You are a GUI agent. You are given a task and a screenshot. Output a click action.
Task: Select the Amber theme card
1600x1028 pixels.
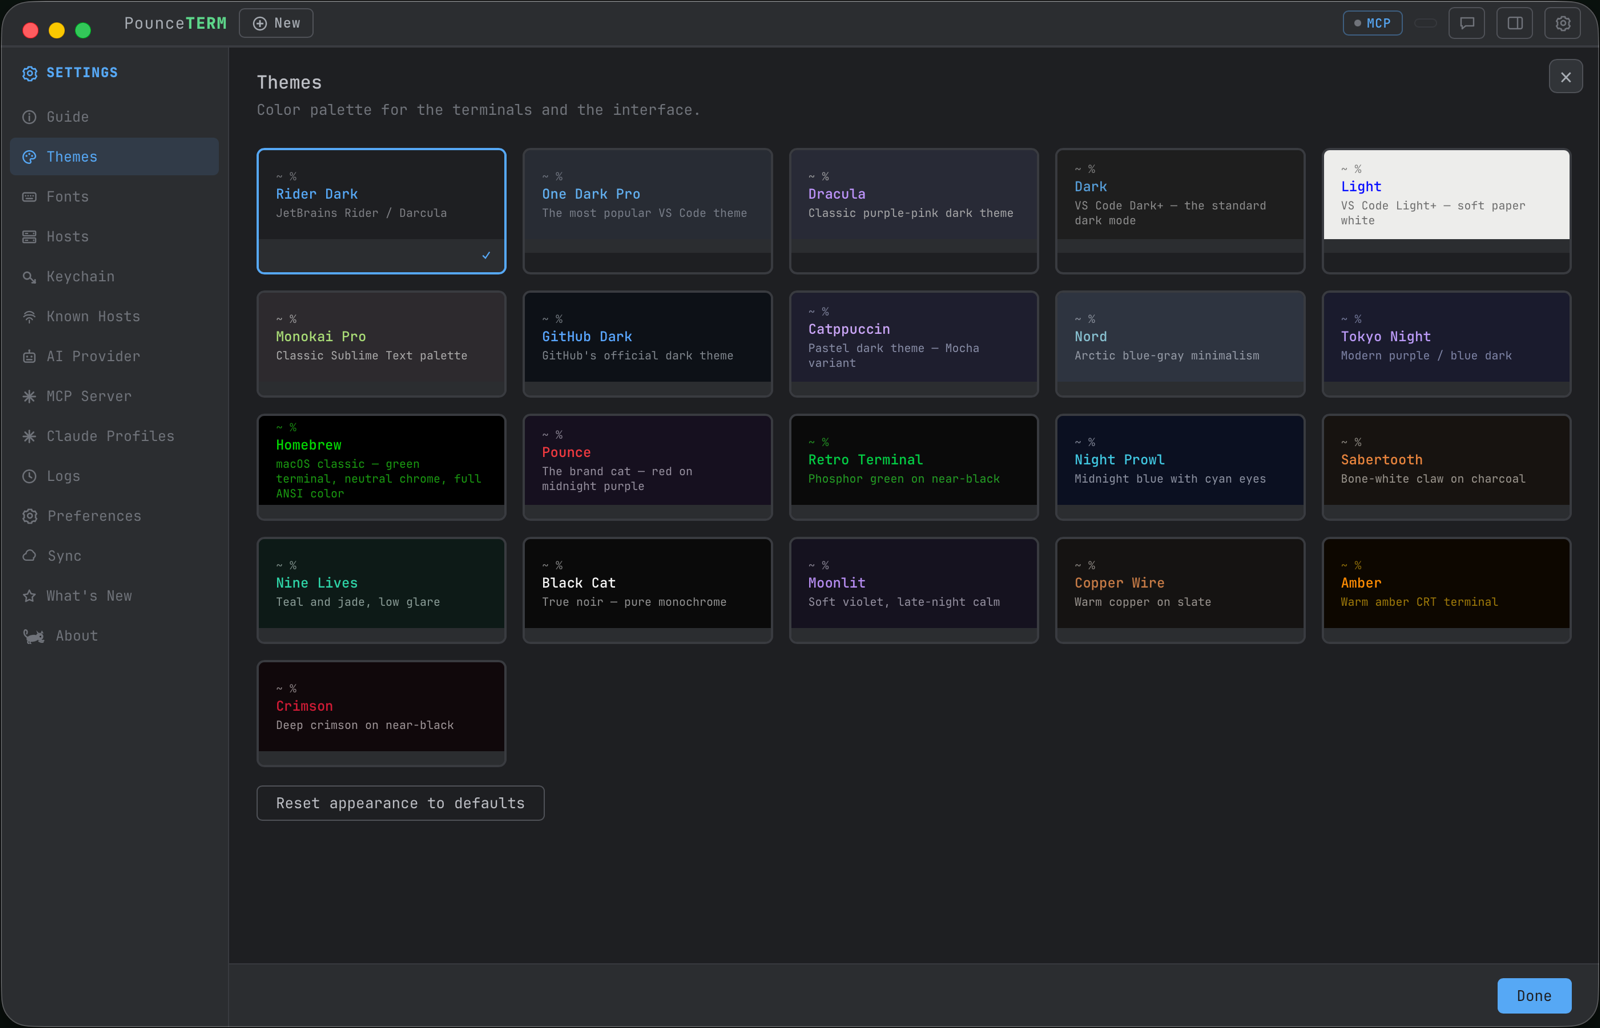pos(1446,590)
